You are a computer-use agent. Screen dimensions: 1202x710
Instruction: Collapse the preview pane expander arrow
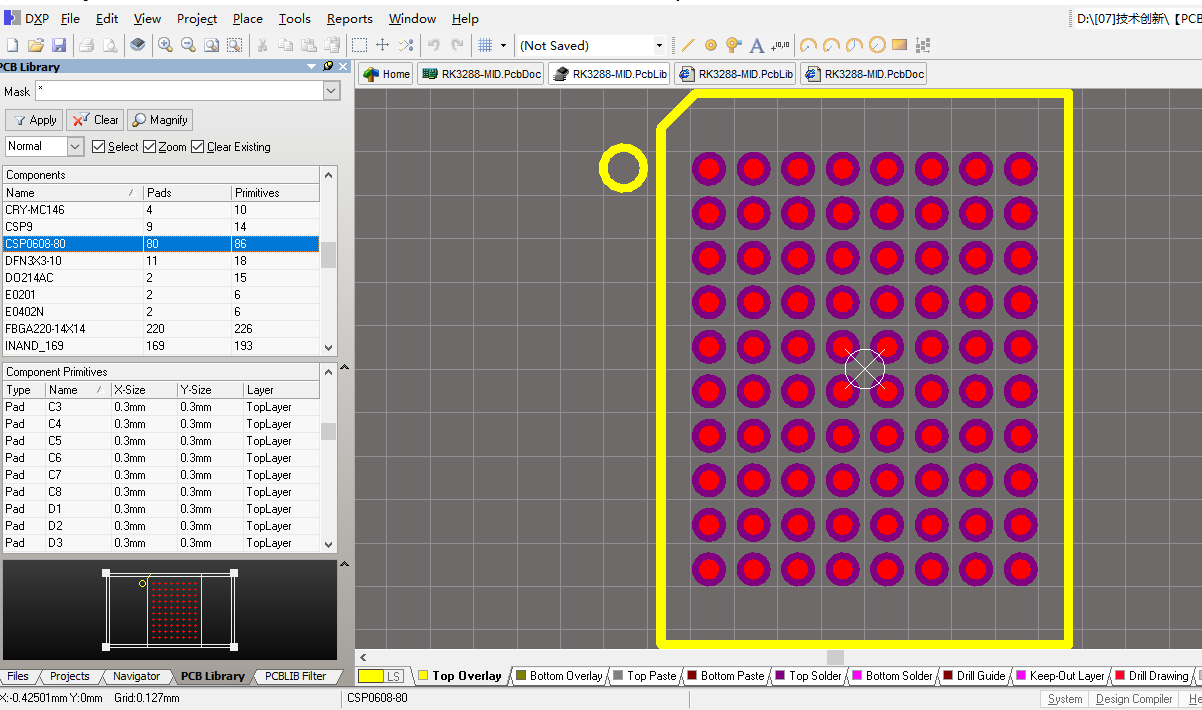tap(345, 564)
